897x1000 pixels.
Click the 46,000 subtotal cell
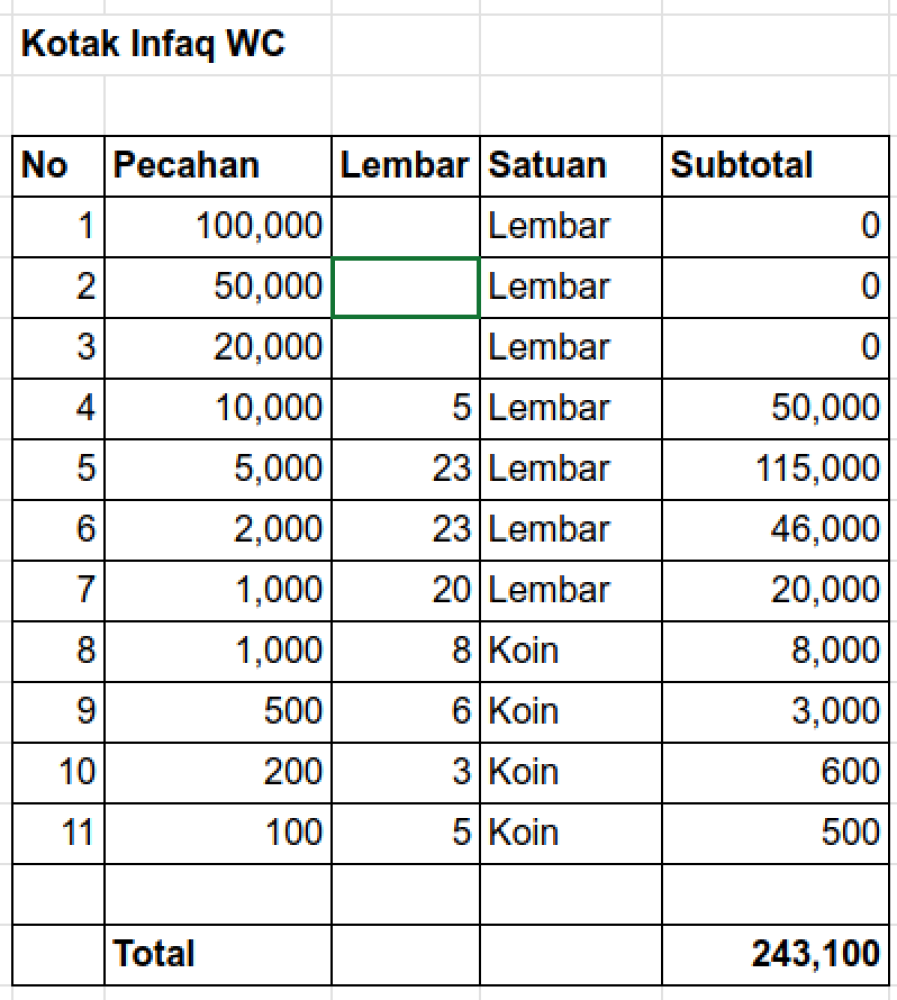(774, 530)
